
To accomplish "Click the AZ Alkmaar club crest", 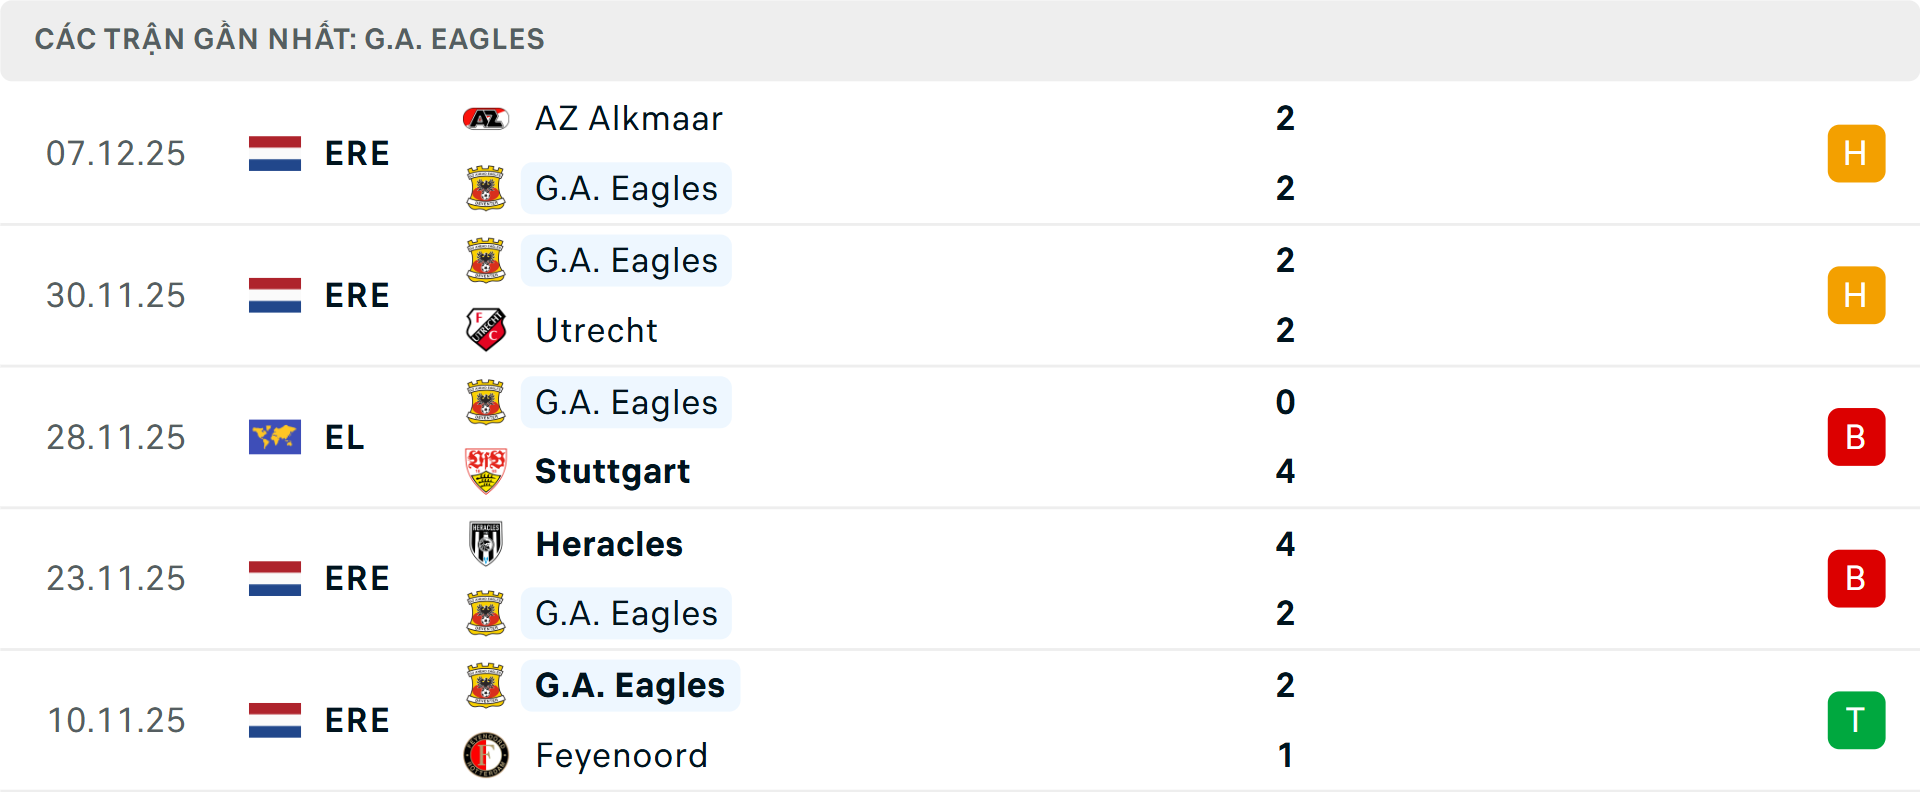I will [487, 117].
